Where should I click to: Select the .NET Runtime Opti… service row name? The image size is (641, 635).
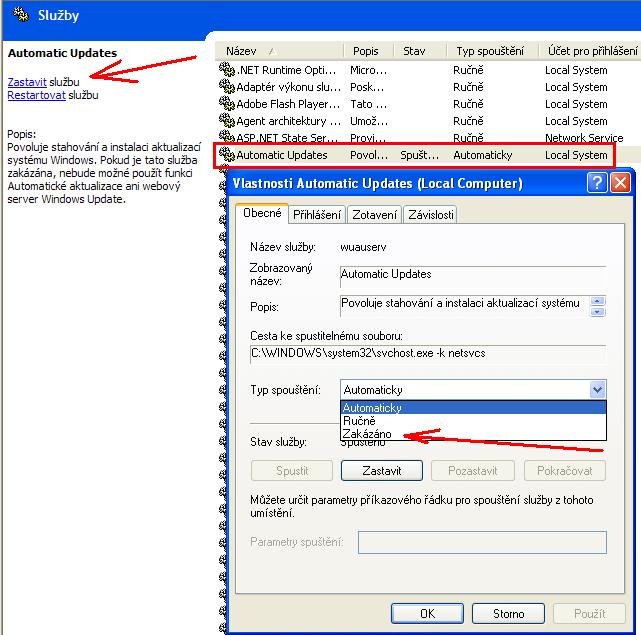click(286, 70)
